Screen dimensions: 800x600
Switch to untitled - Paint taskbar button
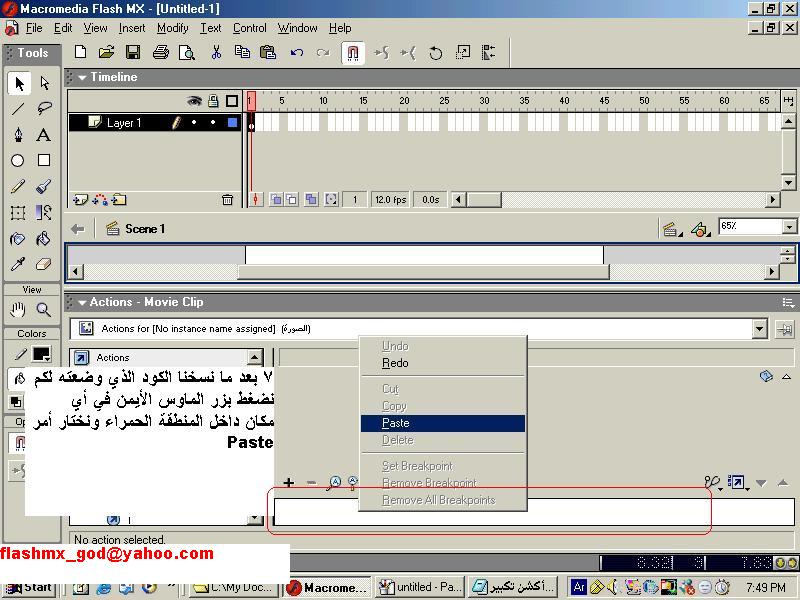421,587
